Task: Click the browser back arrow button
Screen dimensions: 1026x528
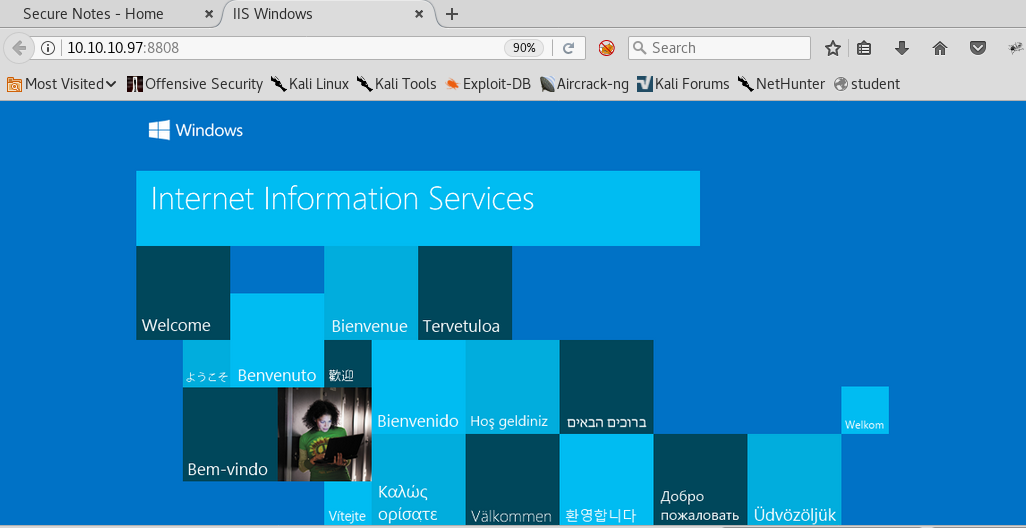Action: [x=19, y=48]
